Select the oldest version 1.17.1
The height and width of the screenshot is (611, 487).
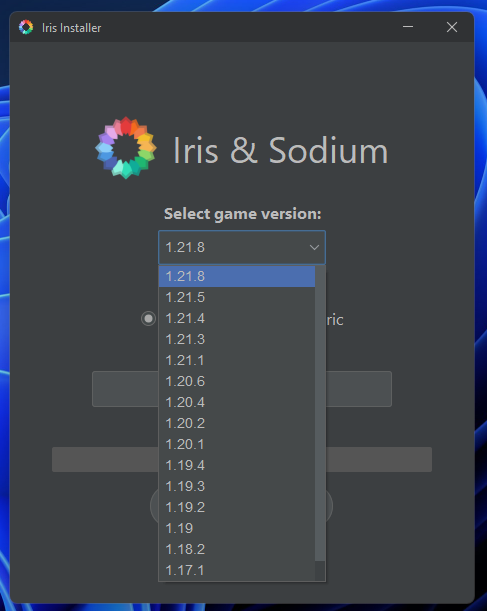[237, 570]
